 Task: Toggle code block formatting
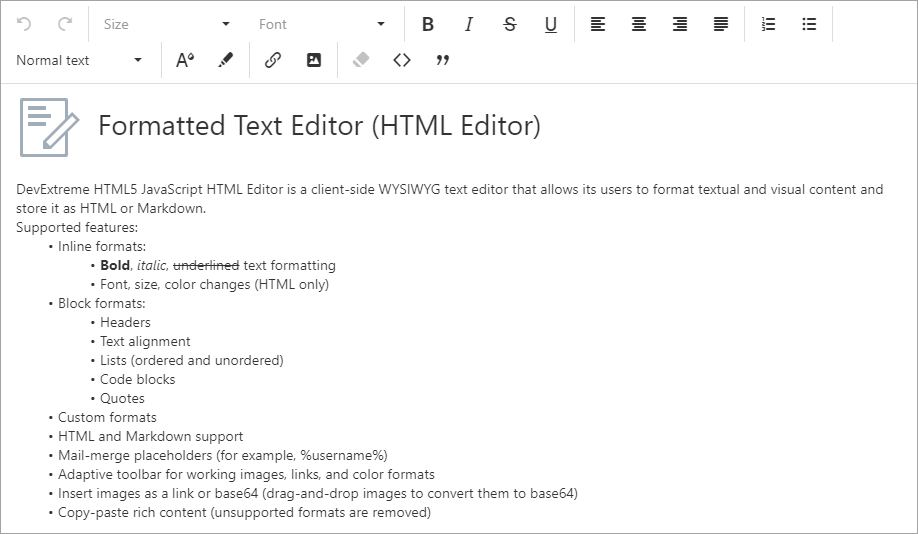[x=402, y=60]
